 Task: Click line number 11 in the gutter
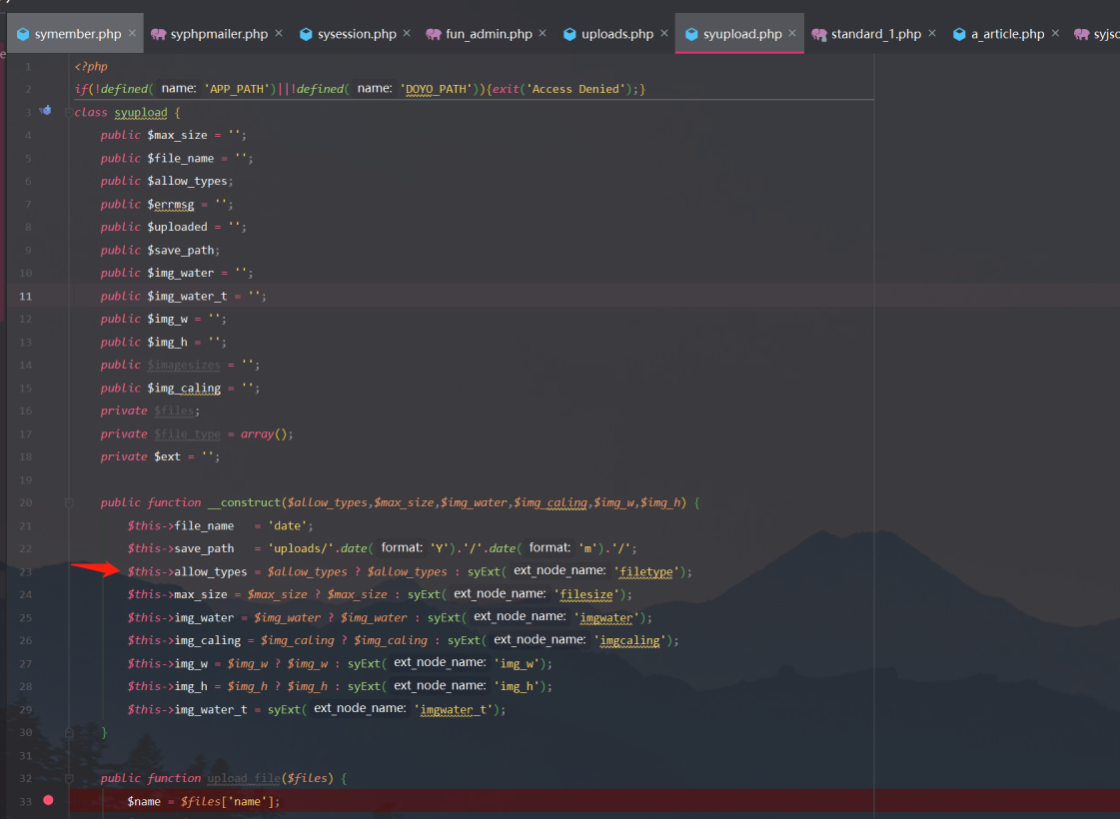(26, 296)
